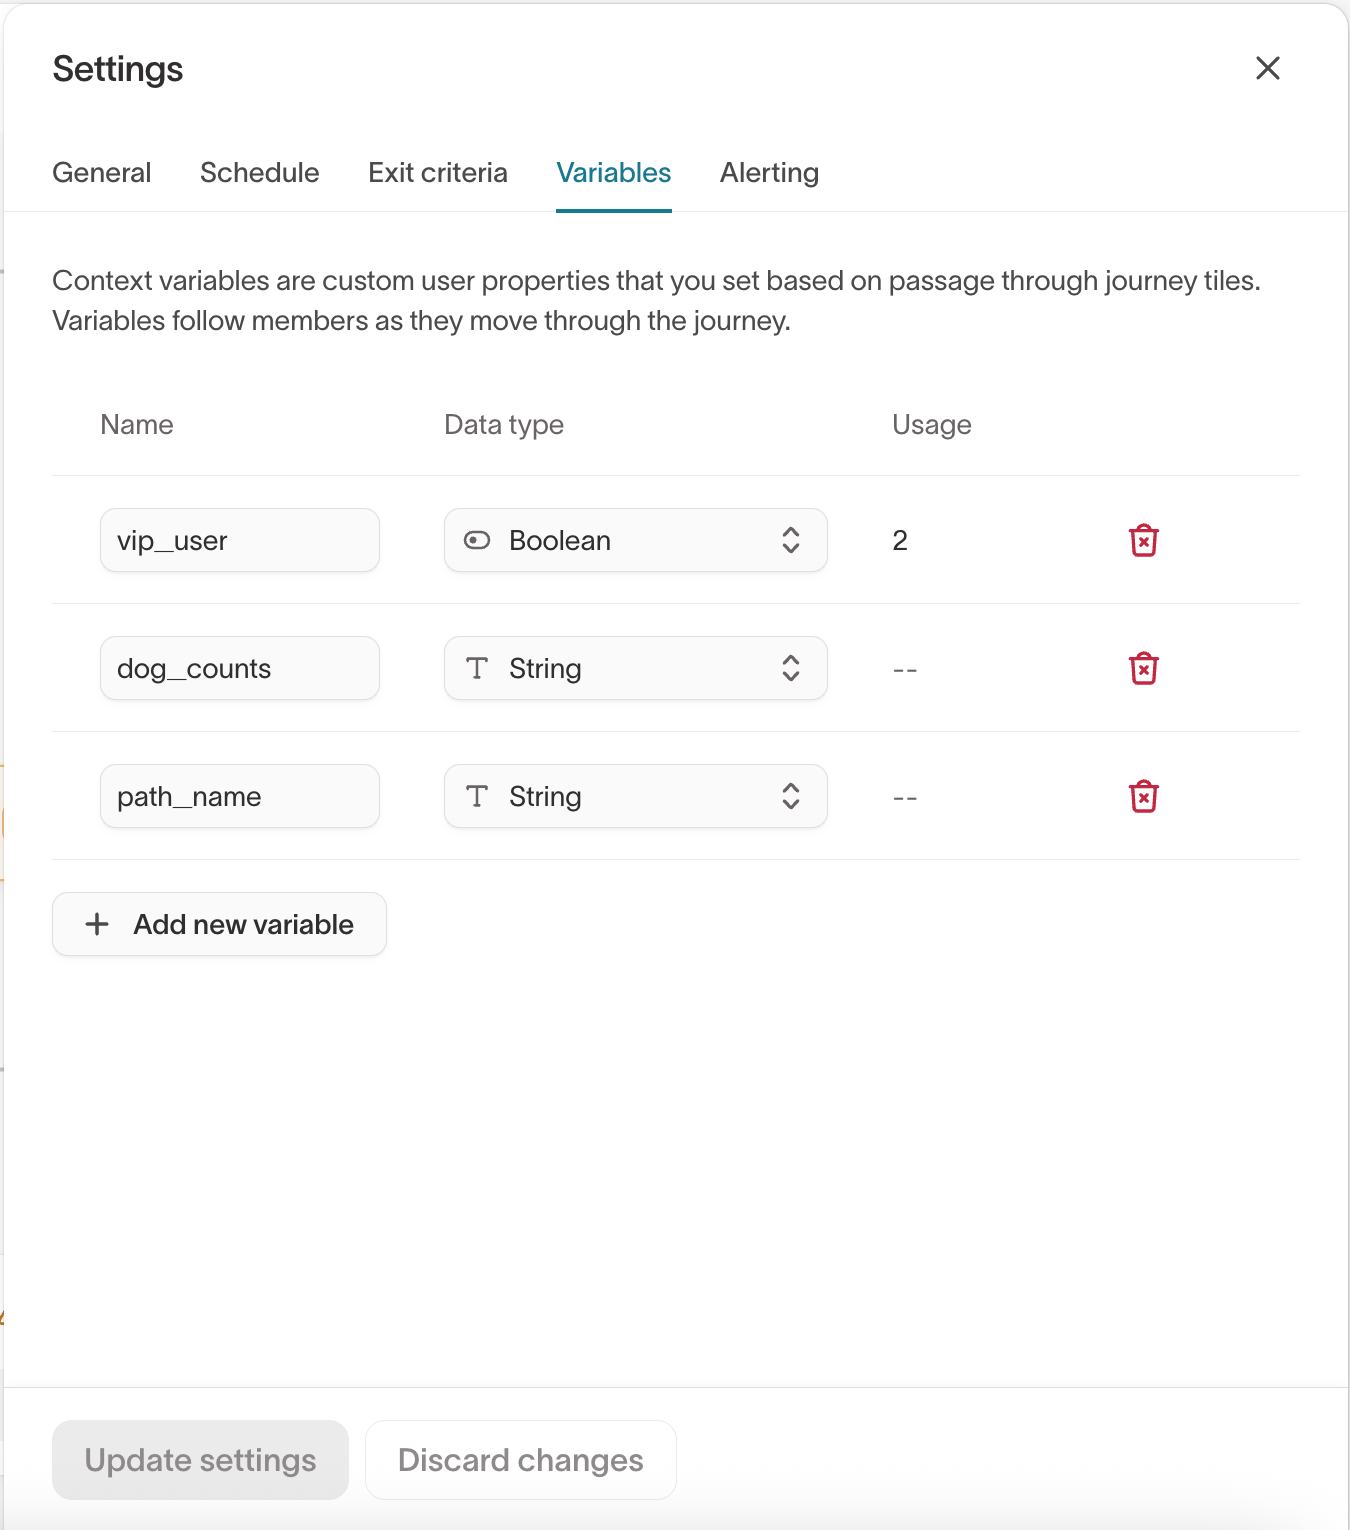This screenshot has width=1350, height=1530.
Task: Delete the path_name variable
Action: point(1143,796)
